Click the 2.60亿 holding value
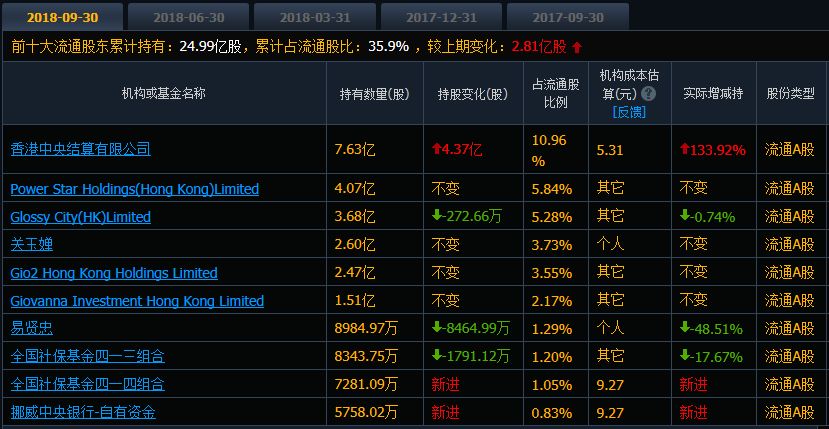The width and height of the screenshot is (829, 429). click(x=355, y=245)
